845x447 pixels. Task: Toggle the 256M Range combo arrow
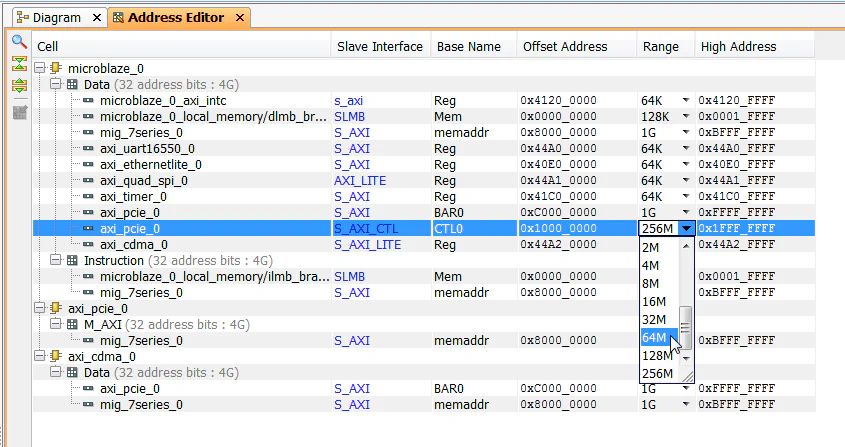(x=686, y=229)
